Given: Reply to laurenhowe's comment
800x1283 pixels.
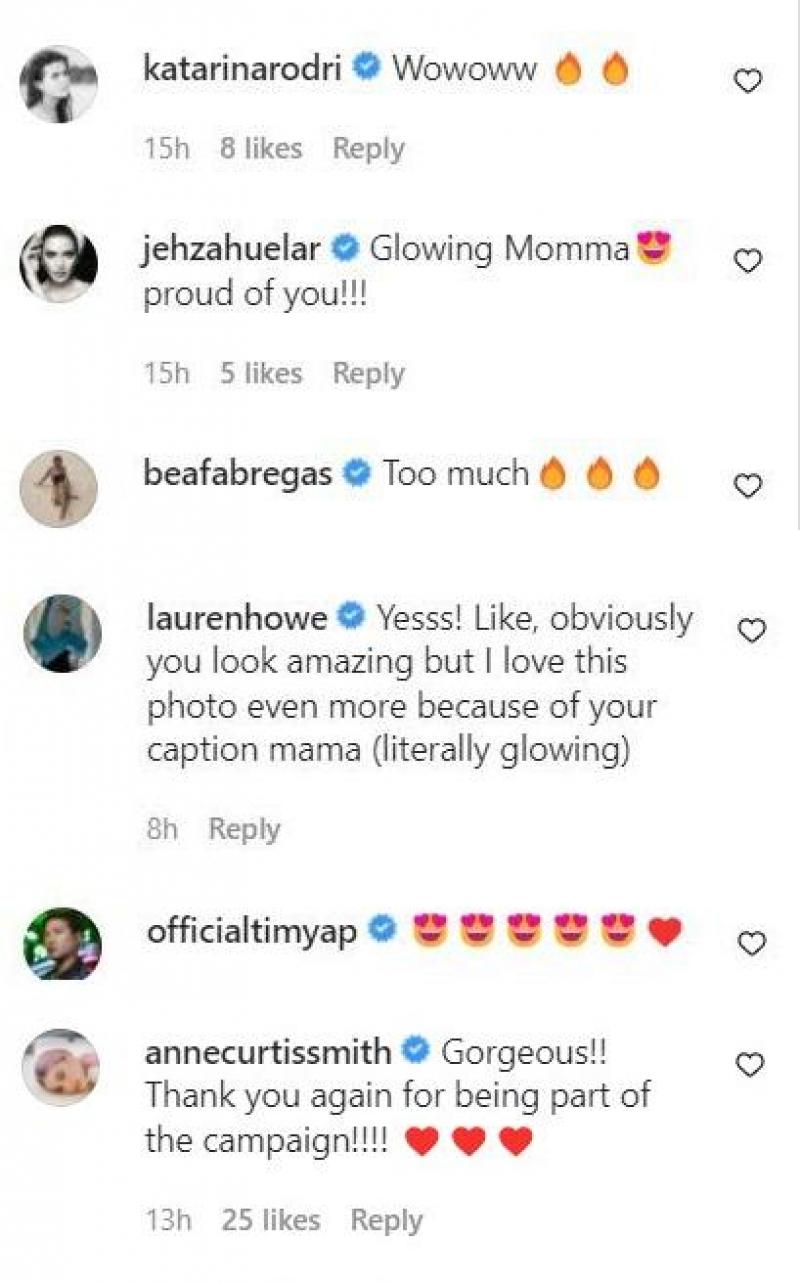Looking at the screenshot, I should [x=244, y=829].
